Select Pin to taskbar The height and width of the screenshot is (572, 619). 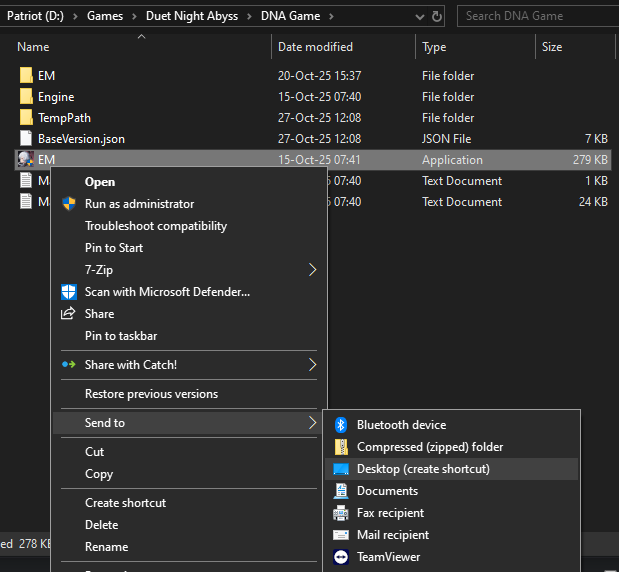(x=121, y=336)
